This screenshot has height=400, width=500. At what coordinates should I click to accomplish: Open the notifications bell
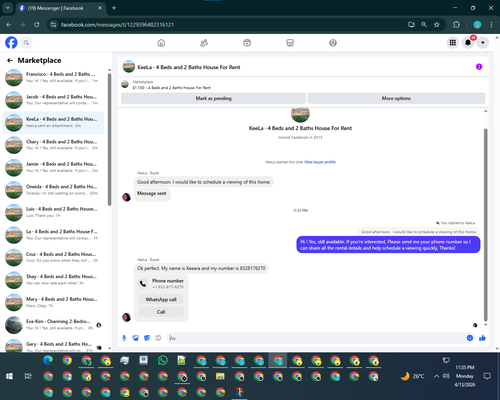coord(468,43)
